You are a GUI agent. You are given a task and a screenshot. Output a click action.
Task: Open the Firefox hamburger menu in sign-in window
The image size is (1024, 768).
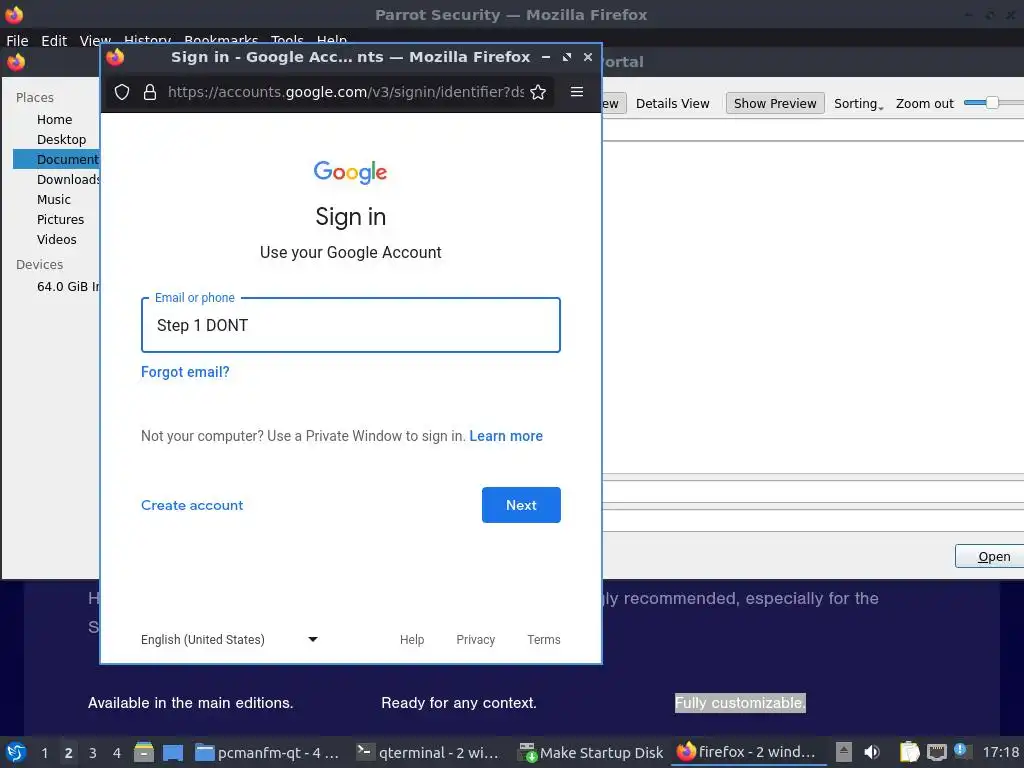(577, 92)
